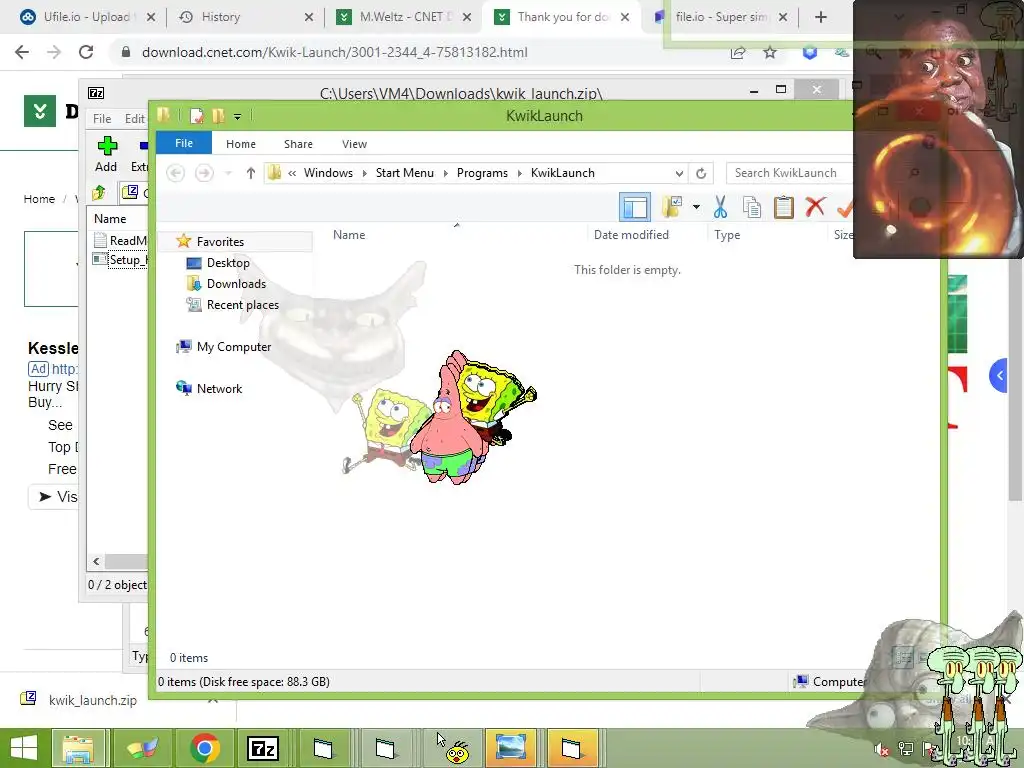Select Downloads in navigation pane
This screenshot has width=1024, height=768.
pos(236,283)
